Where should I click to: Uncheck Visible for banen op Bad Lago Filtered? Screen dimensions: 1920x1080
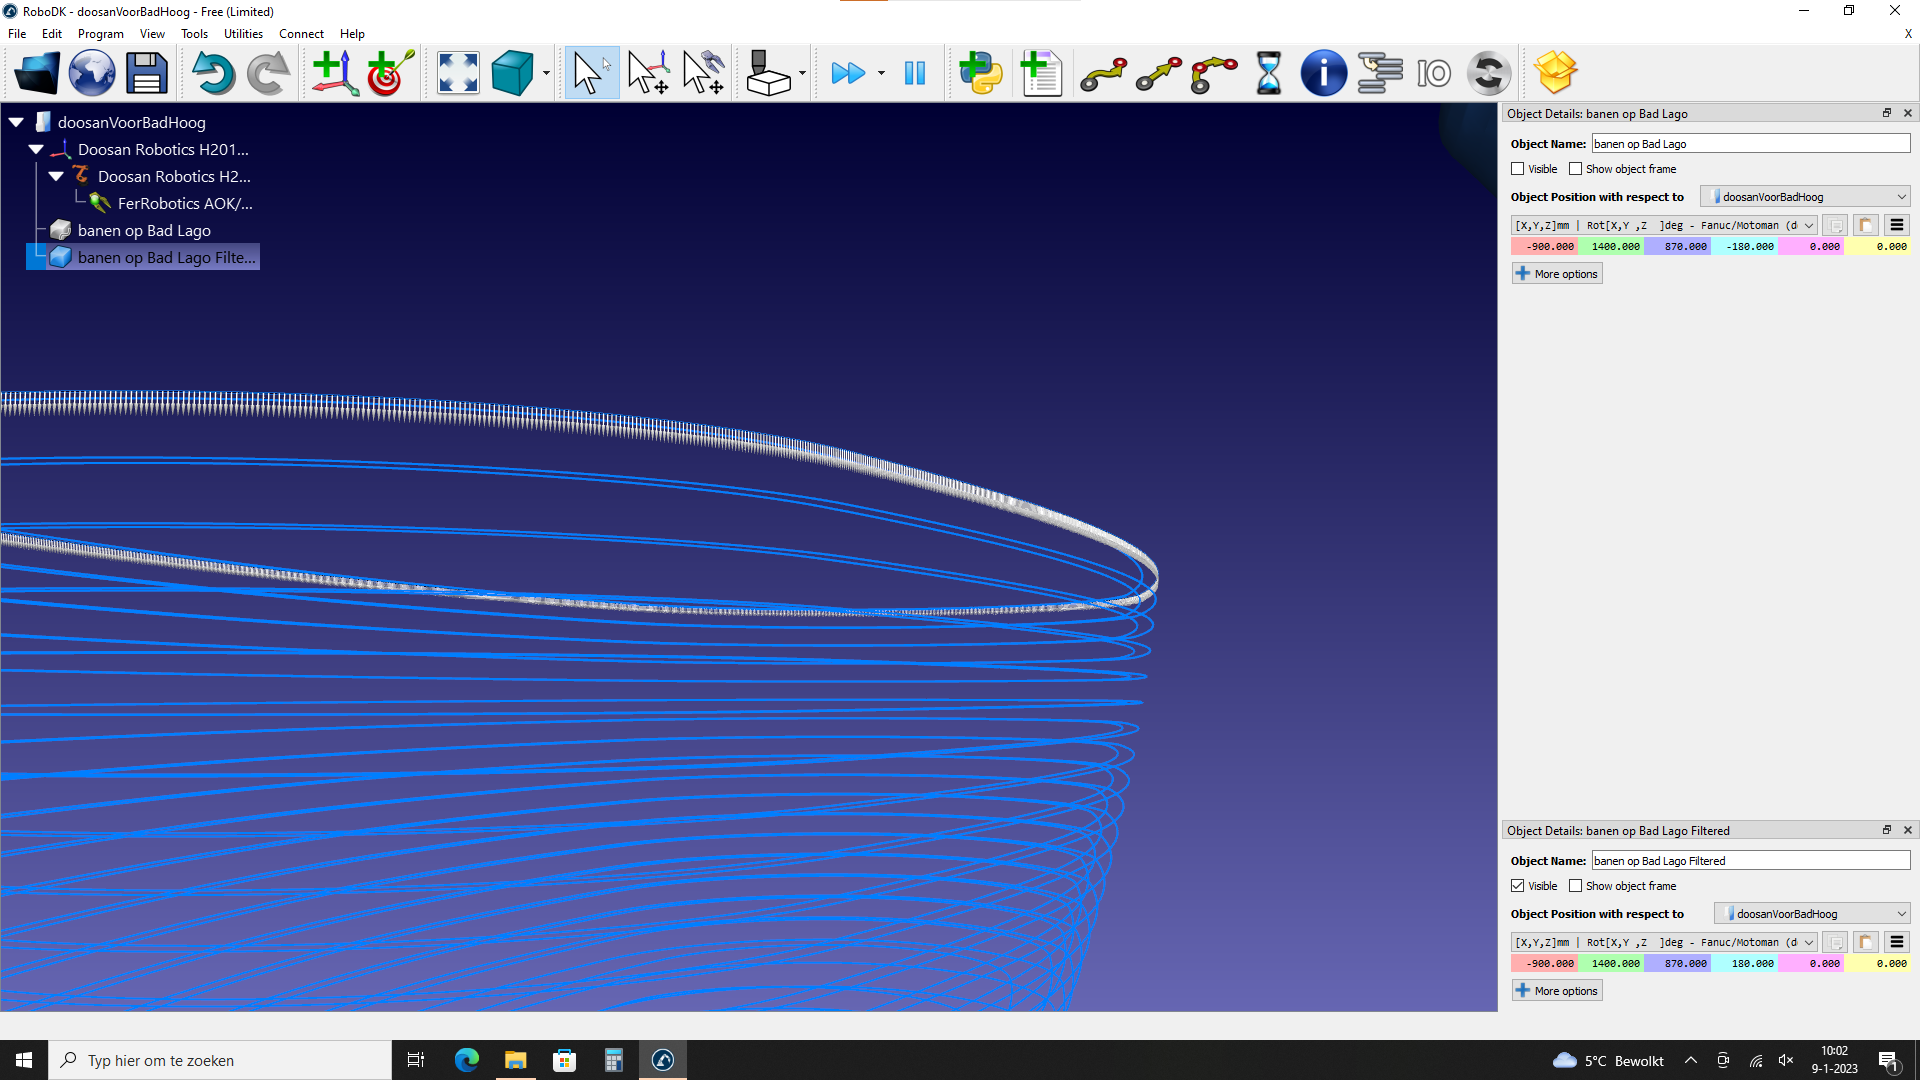(x=1518, y=886)
